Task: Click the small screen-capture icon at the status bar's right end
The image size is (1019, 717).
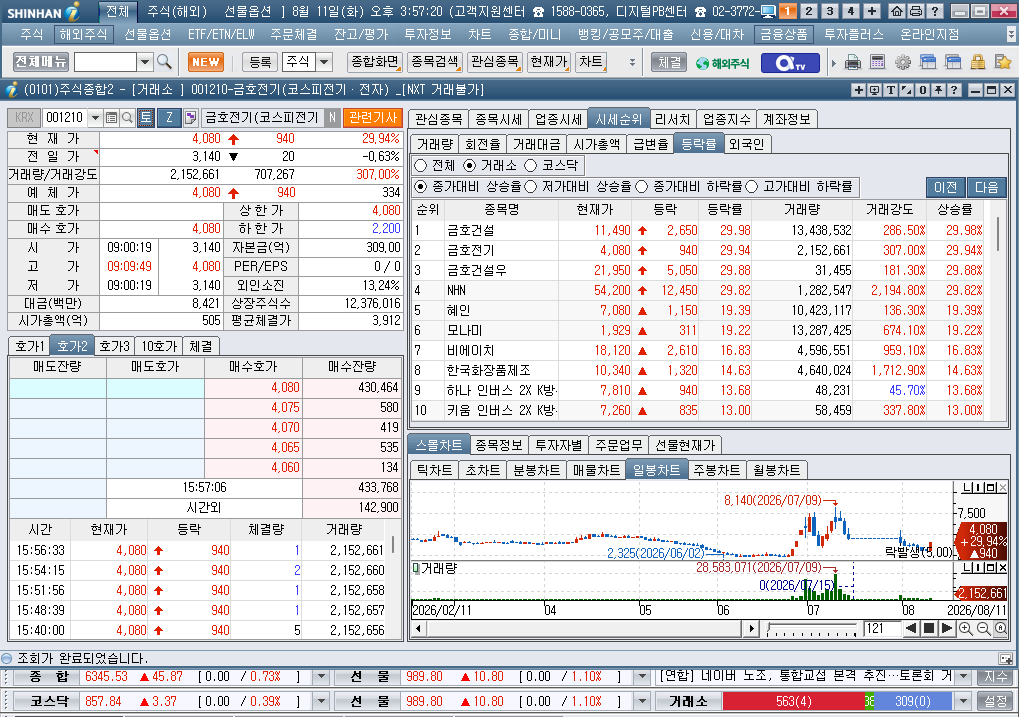Action: [x=1005, y=658]
